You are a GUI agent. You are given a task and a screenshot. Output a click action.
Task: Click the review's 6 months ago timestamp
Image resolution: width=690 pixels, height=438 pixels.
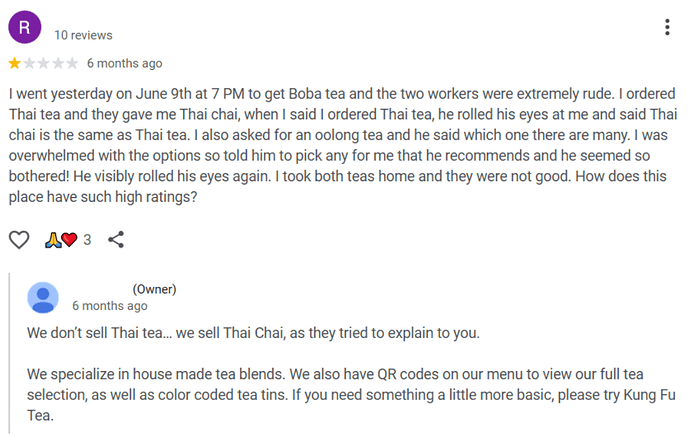[x=124, y=64]
